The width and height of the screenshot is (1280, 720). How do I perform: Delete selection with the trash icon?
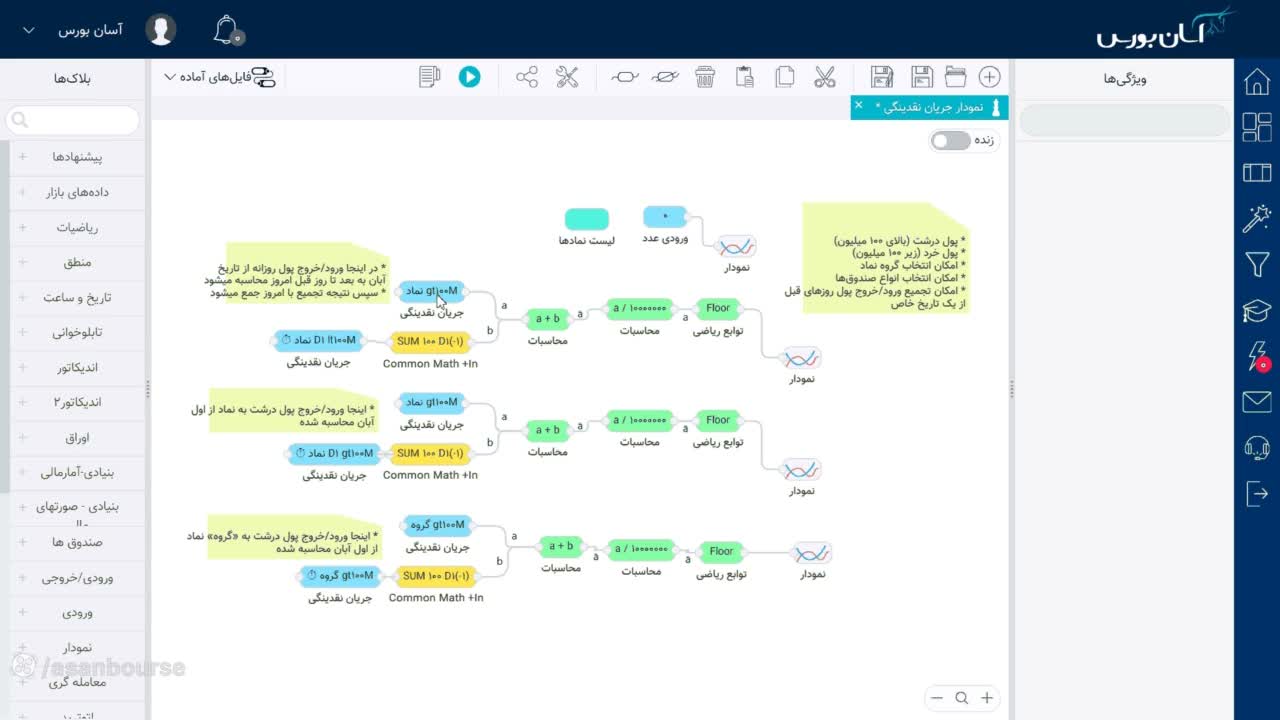click(x=705, y=77)
